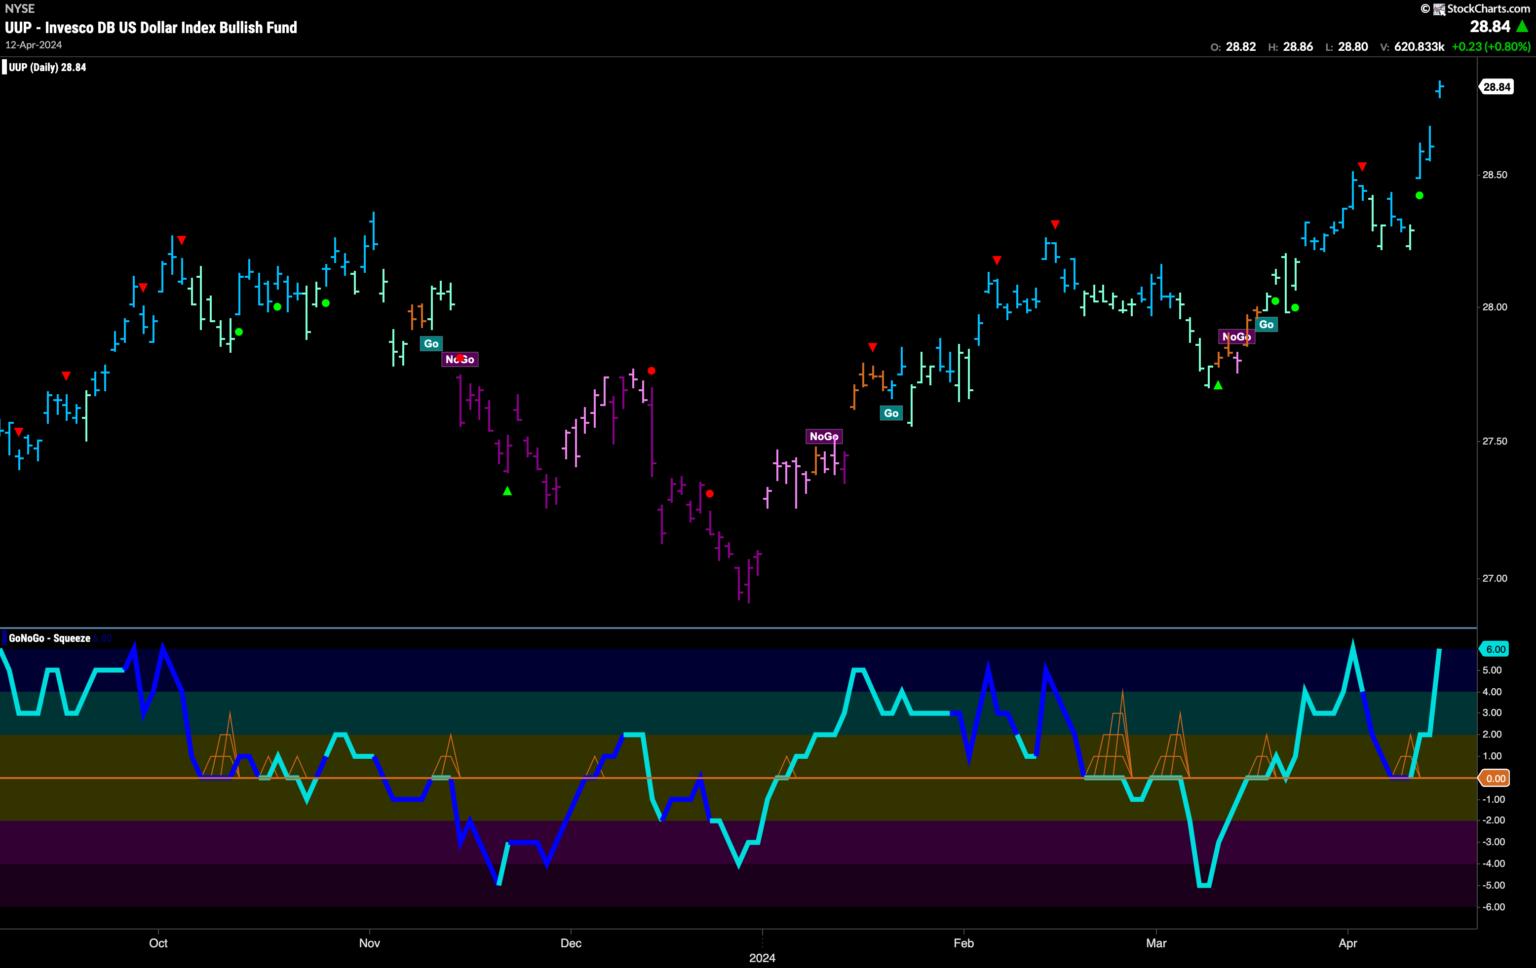
Task: Click the November 'Go' signal marker
Action: pyautogui.click(x=431, y=343)
